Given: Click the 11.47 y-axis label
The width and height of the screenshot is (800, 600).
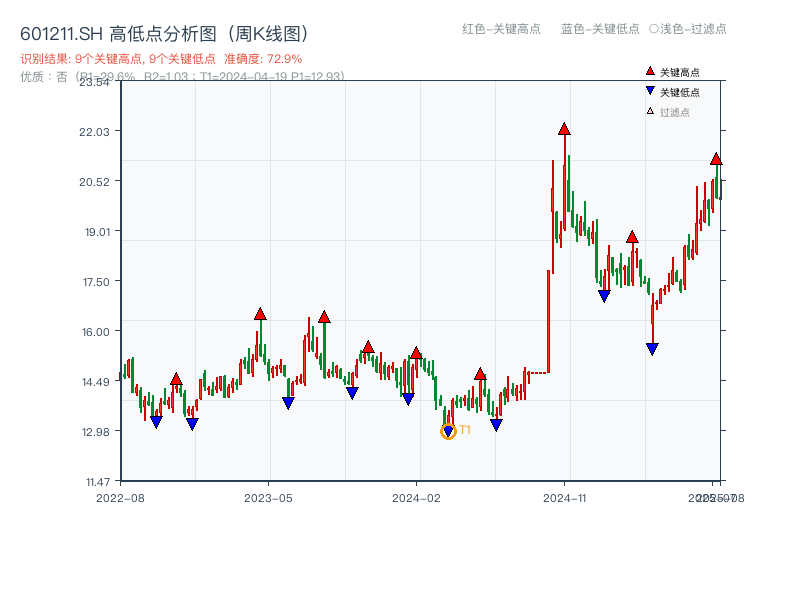Looking at the screenshot, I should click(x=97, y=482).
